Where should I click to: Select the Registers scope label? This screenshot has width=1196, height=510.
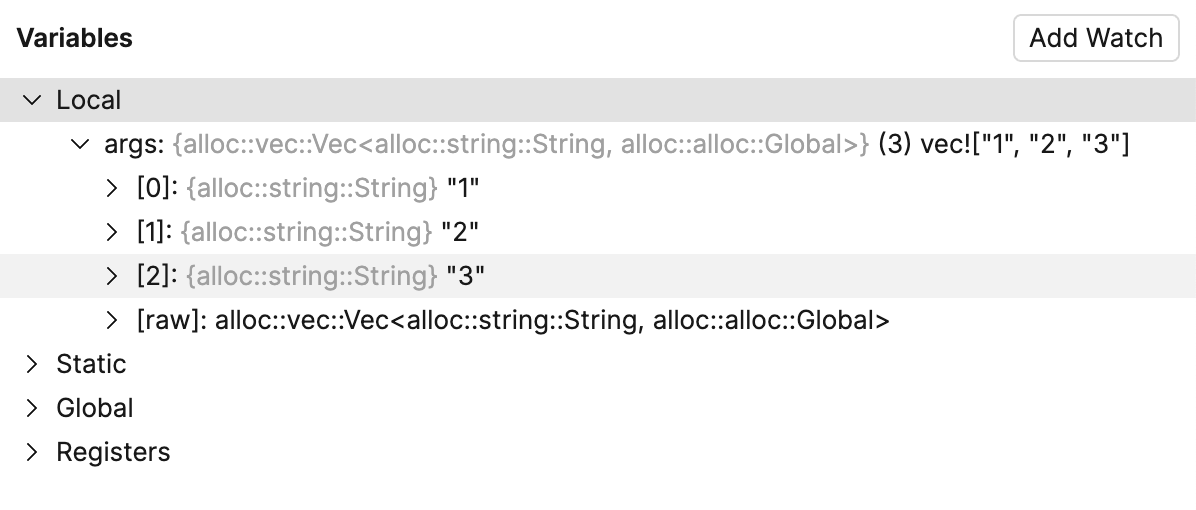[113, 452]
